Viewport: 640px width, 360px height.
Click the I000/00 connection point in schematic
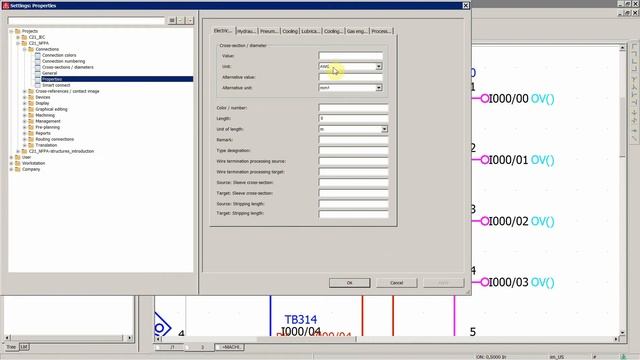click(484, 98)
